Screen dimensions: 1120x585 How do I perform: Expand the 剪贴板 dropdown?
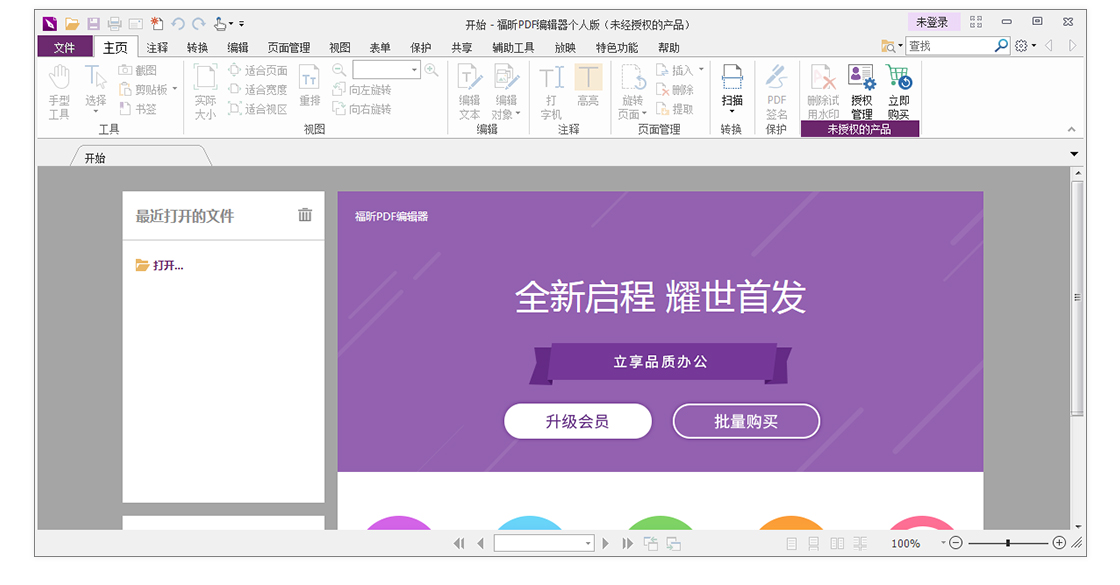175,89
